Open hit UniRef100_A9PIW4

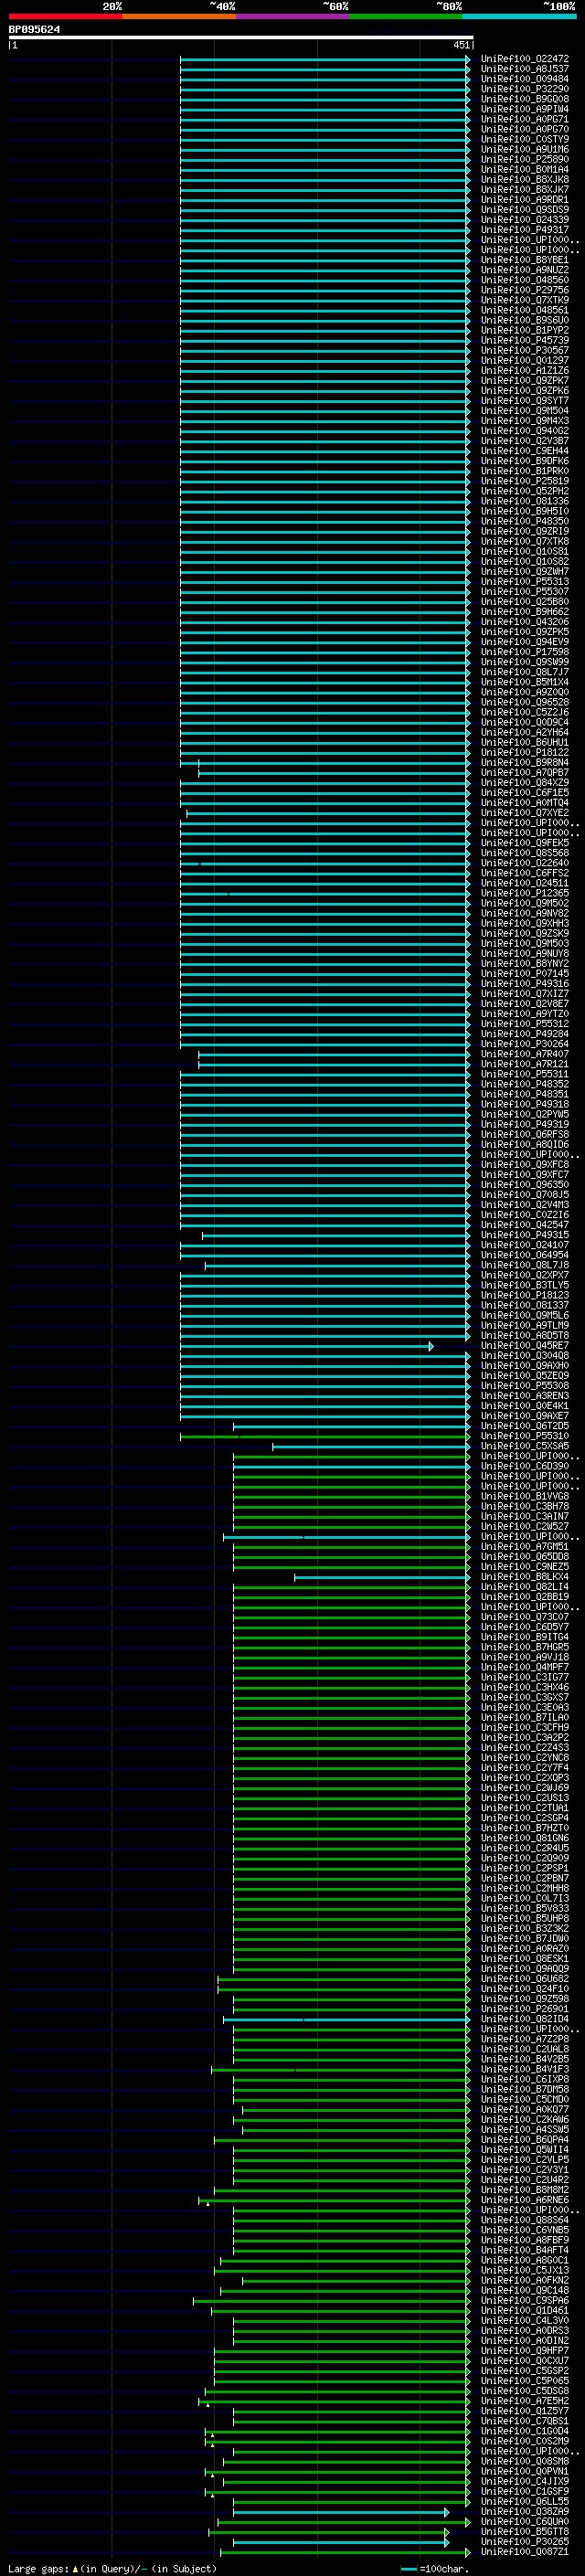coord(525,109)
